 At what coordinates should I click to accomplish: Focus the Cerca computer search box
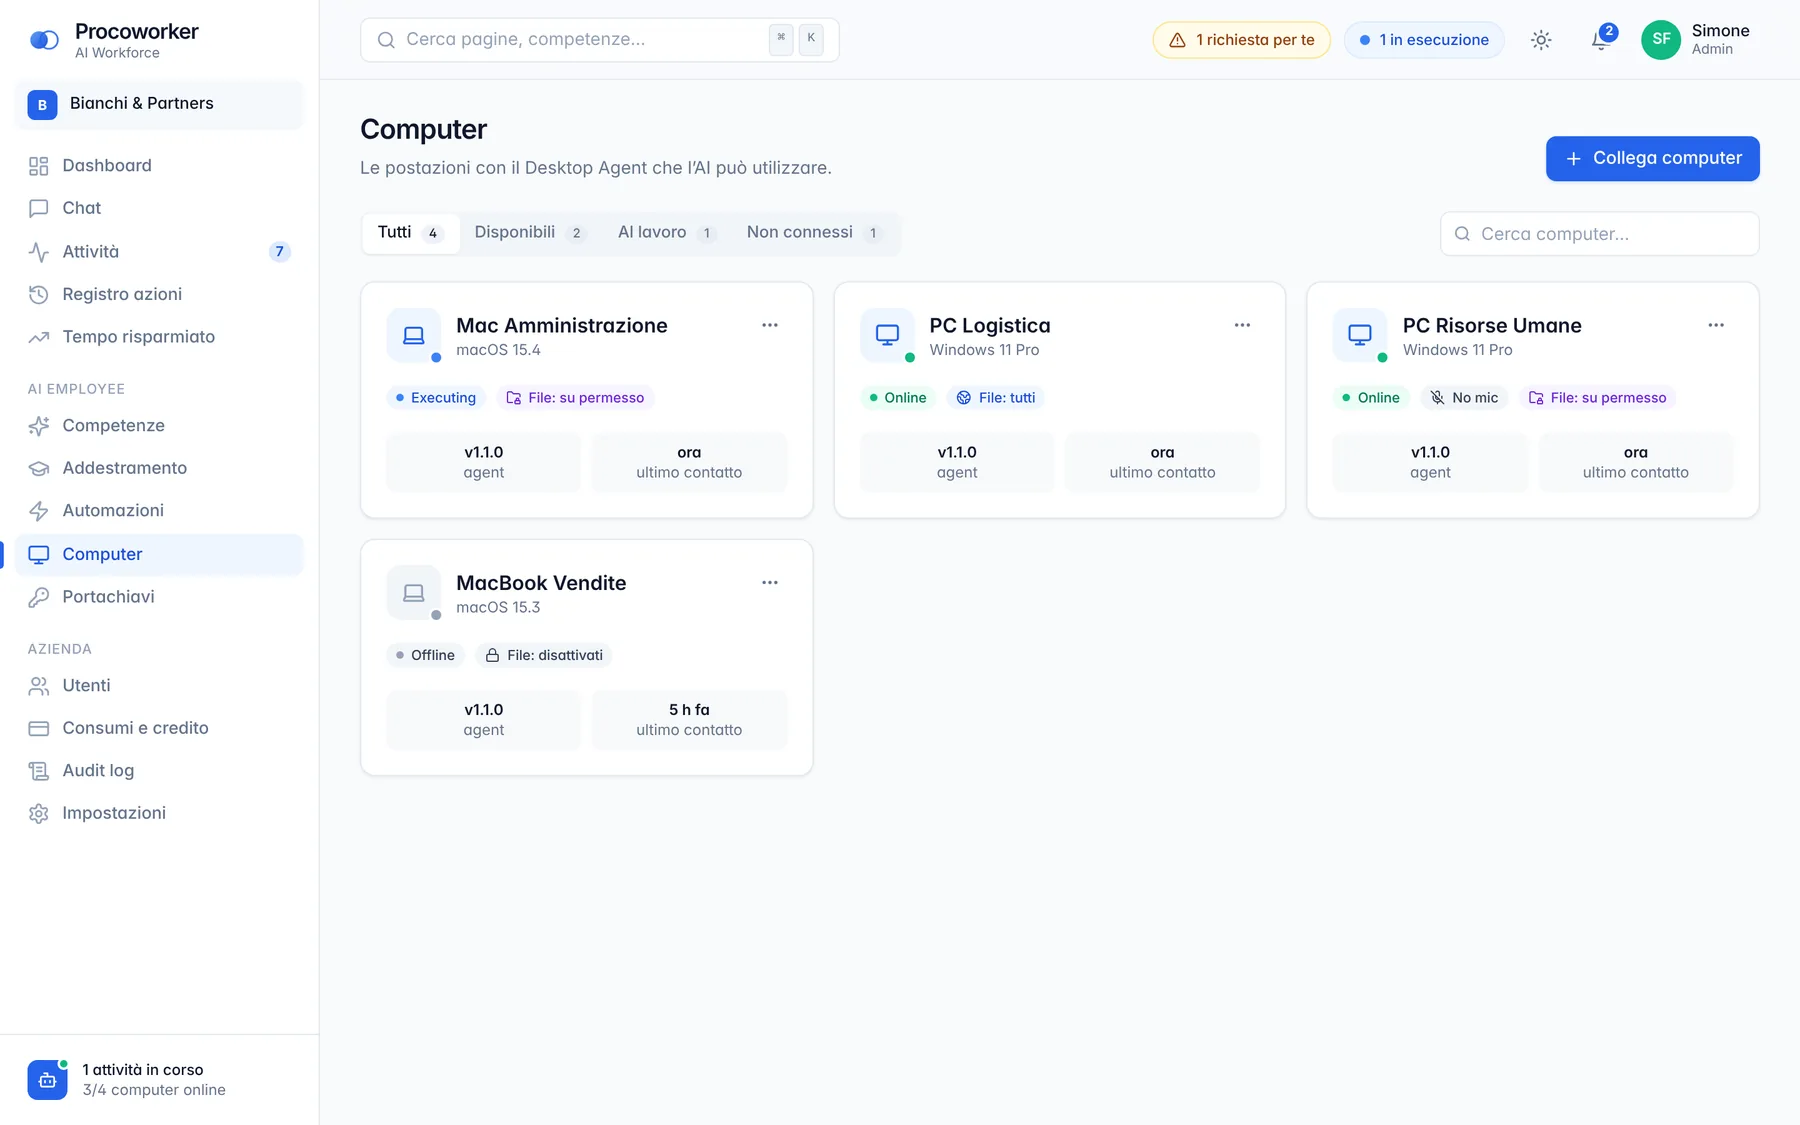pyautogui.click(x=1600, y=234)
